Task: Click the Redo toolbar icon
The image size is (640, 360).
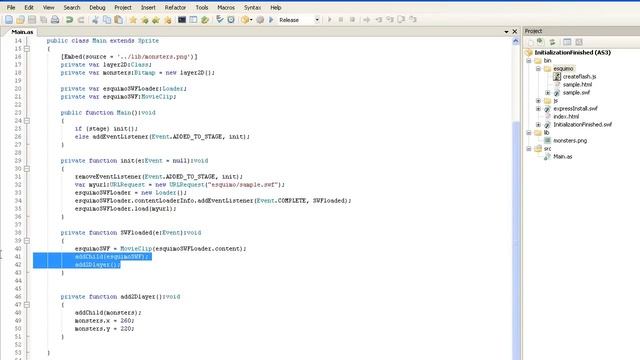Action: (x=81, y=20)
